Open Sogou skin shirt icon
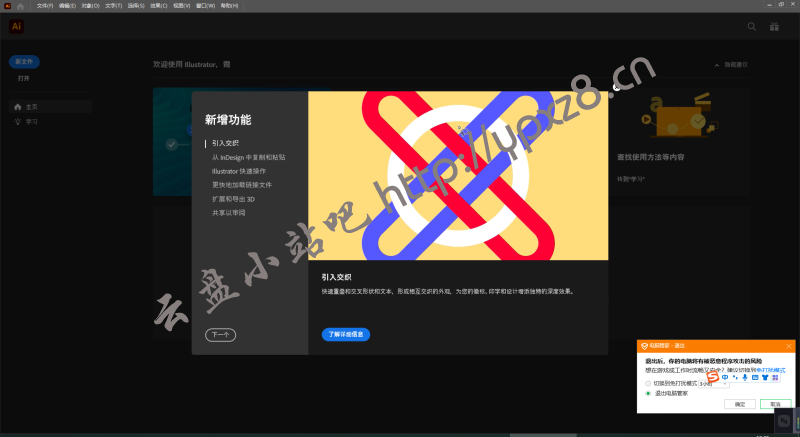 click(x=765, y=377)
